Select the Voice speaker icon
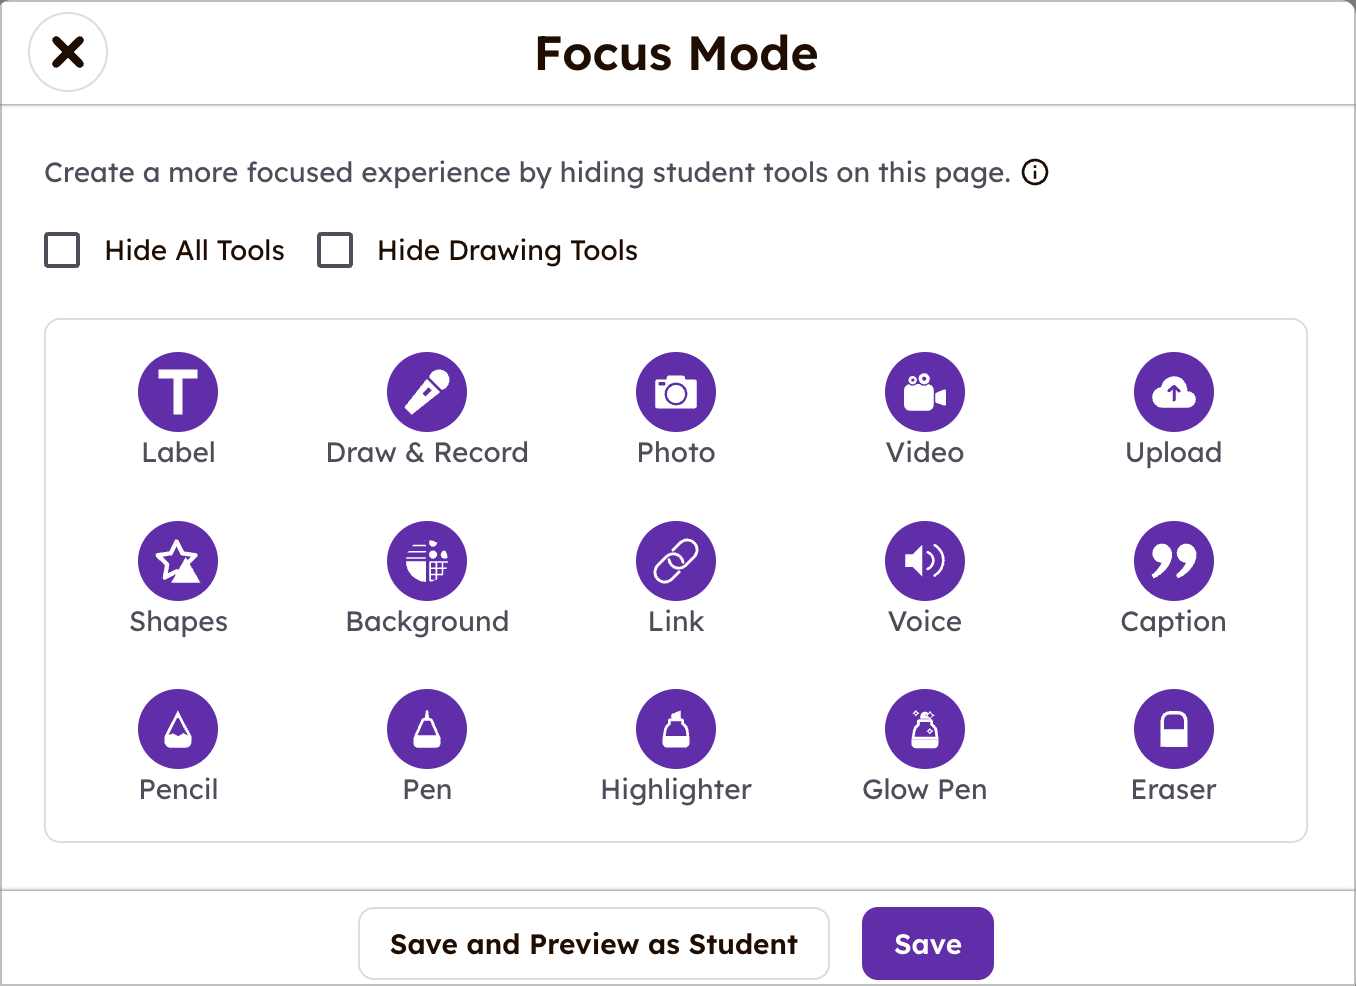The height and width of the screenshot is (986, 1356). pyautogui.click(x=925, y=561)
